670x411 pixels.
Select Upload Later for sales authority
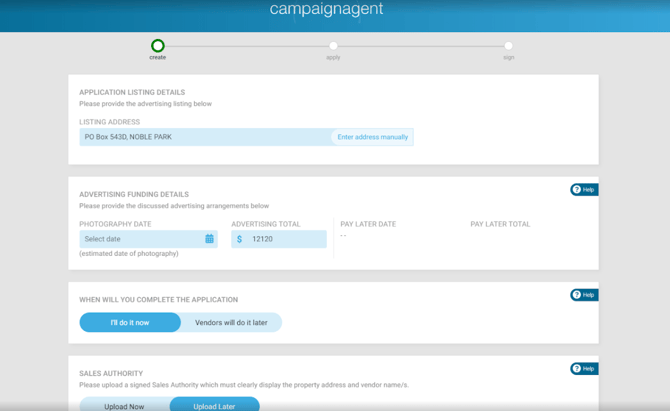pos(214,406)
